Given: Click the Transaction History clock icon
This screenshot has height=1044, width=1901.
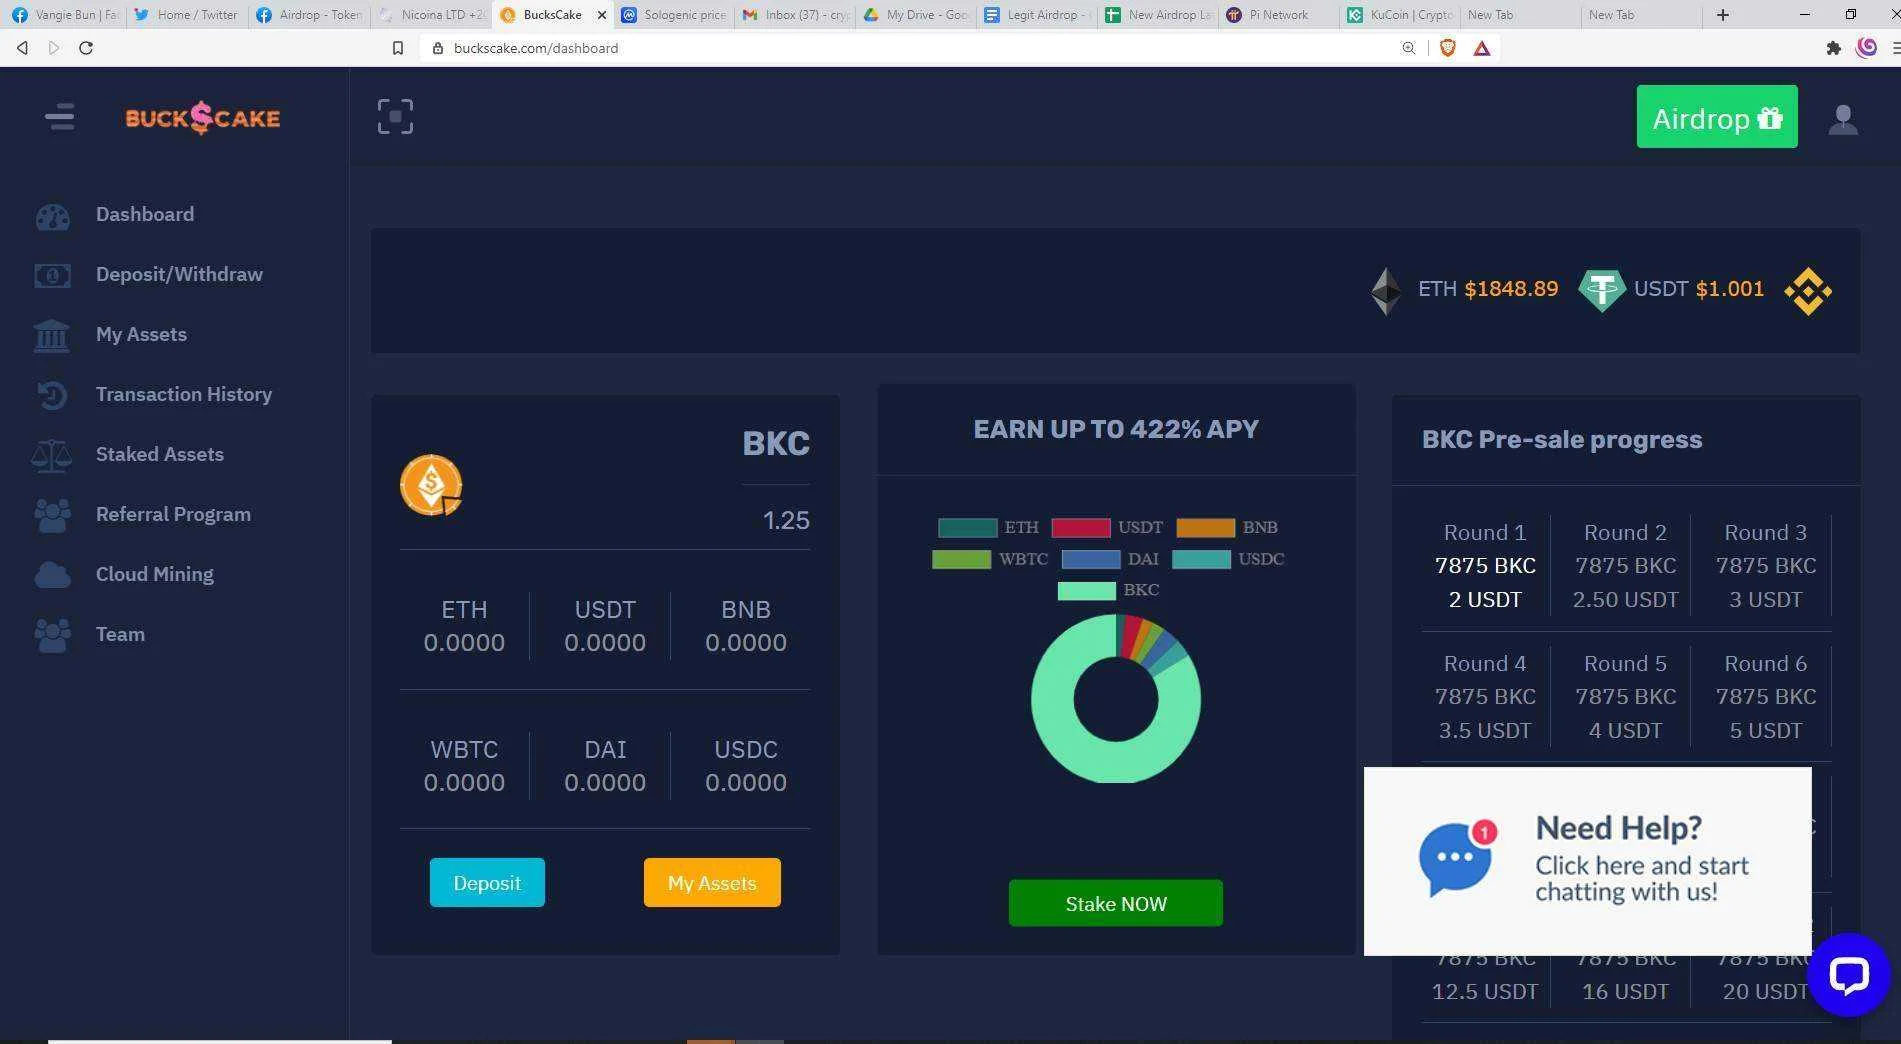Looking at the screenshot, I should (52, 395).
